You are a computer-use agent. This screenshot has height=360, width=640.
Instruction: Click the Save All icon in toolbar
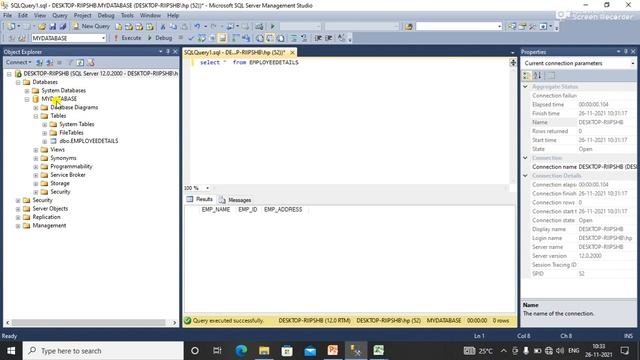62,27
